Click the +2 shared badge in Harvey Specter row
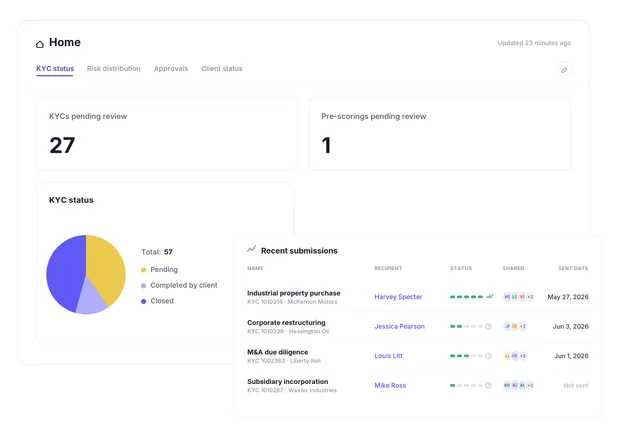 530,297
